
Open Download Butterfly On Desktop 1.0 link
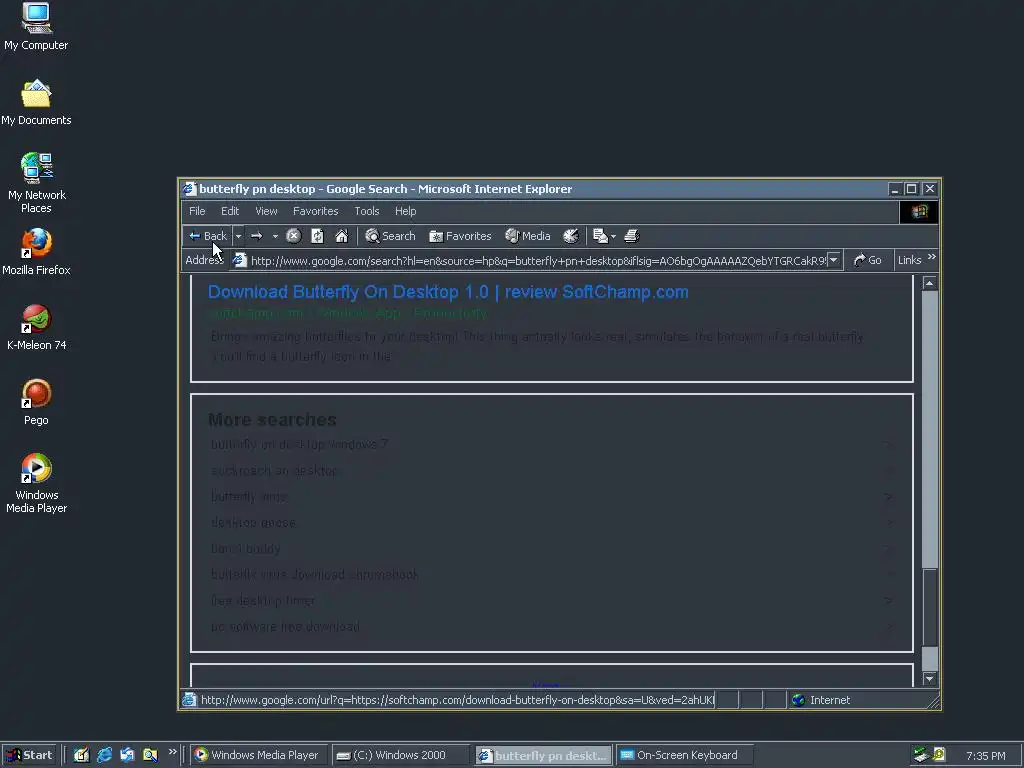[448, 292]
